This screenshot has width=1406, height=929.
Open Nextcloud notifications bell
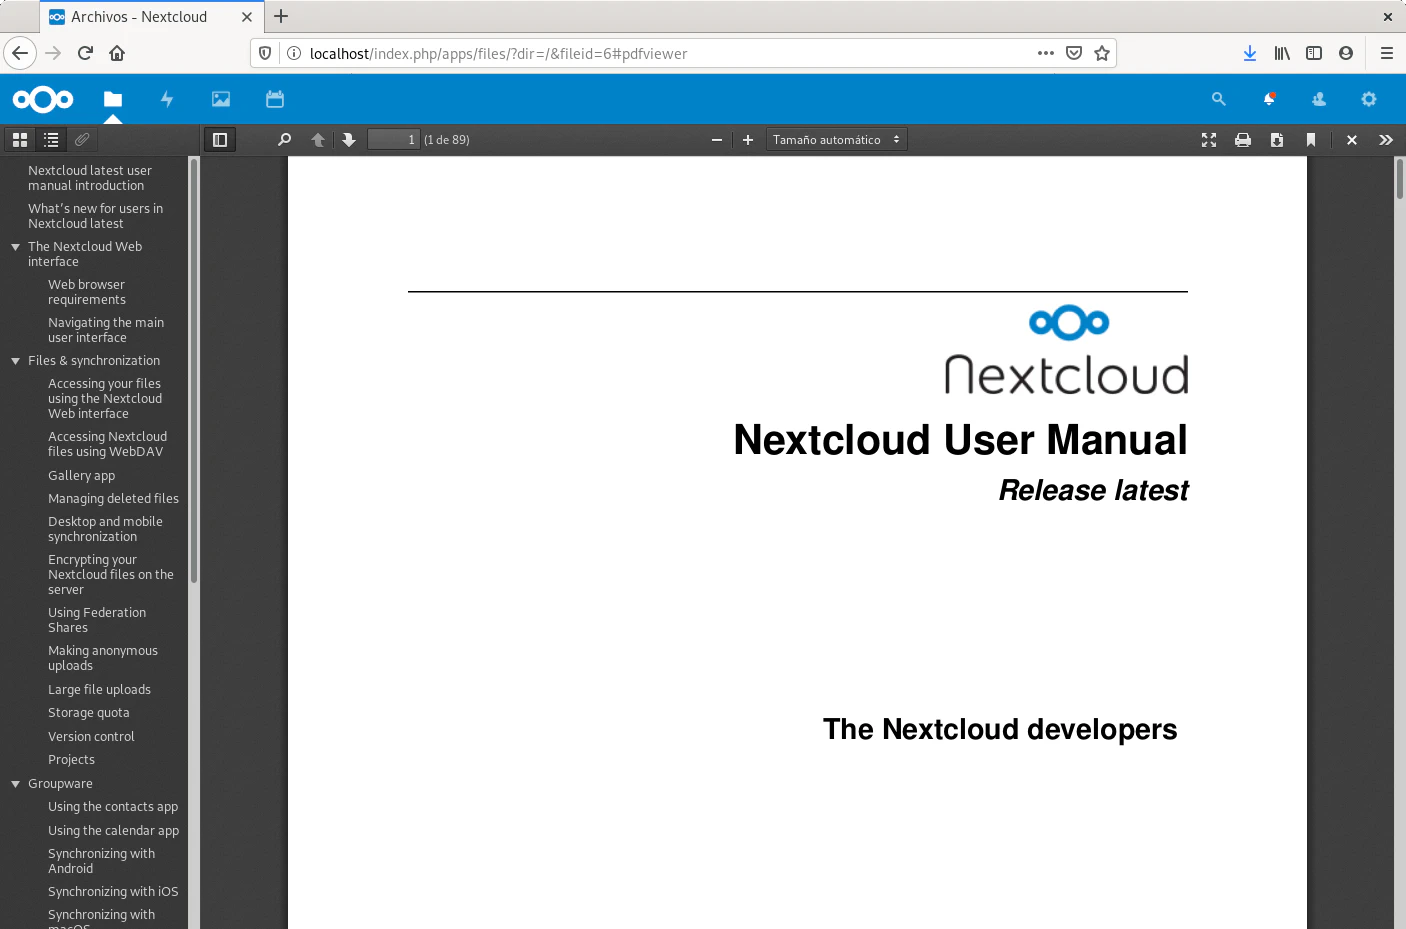[x=1269, y=99]
